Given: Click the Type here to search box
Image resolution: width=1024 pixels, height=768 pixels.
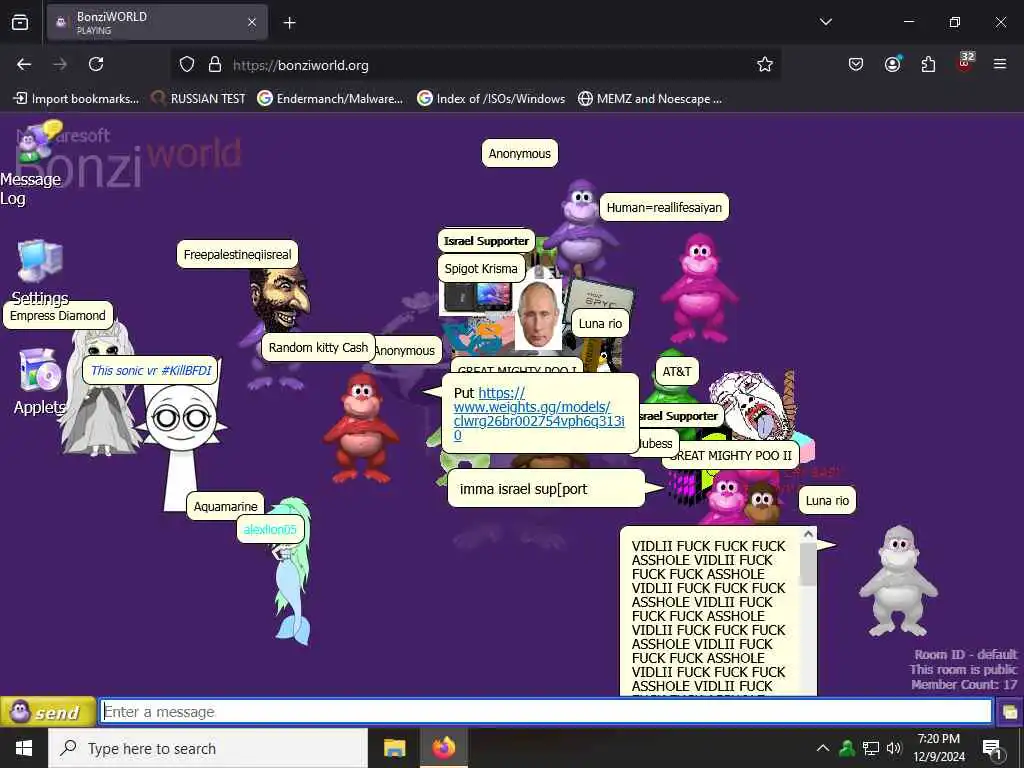Looking at the screenshot, I should pos(208,748).
